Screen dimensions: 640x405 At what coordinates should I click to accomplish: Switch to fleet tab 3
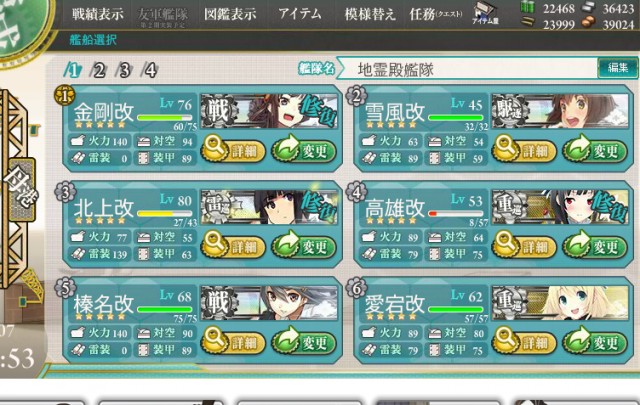[124, 70]
